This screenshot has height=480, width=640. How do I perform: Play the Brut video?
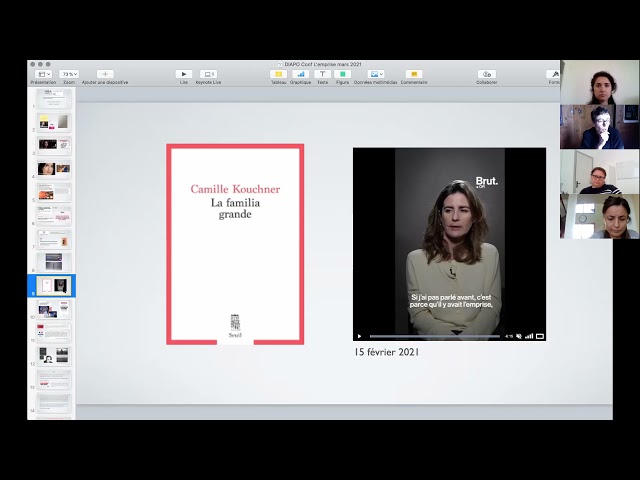pyautogui.click(x=360, y=336)
